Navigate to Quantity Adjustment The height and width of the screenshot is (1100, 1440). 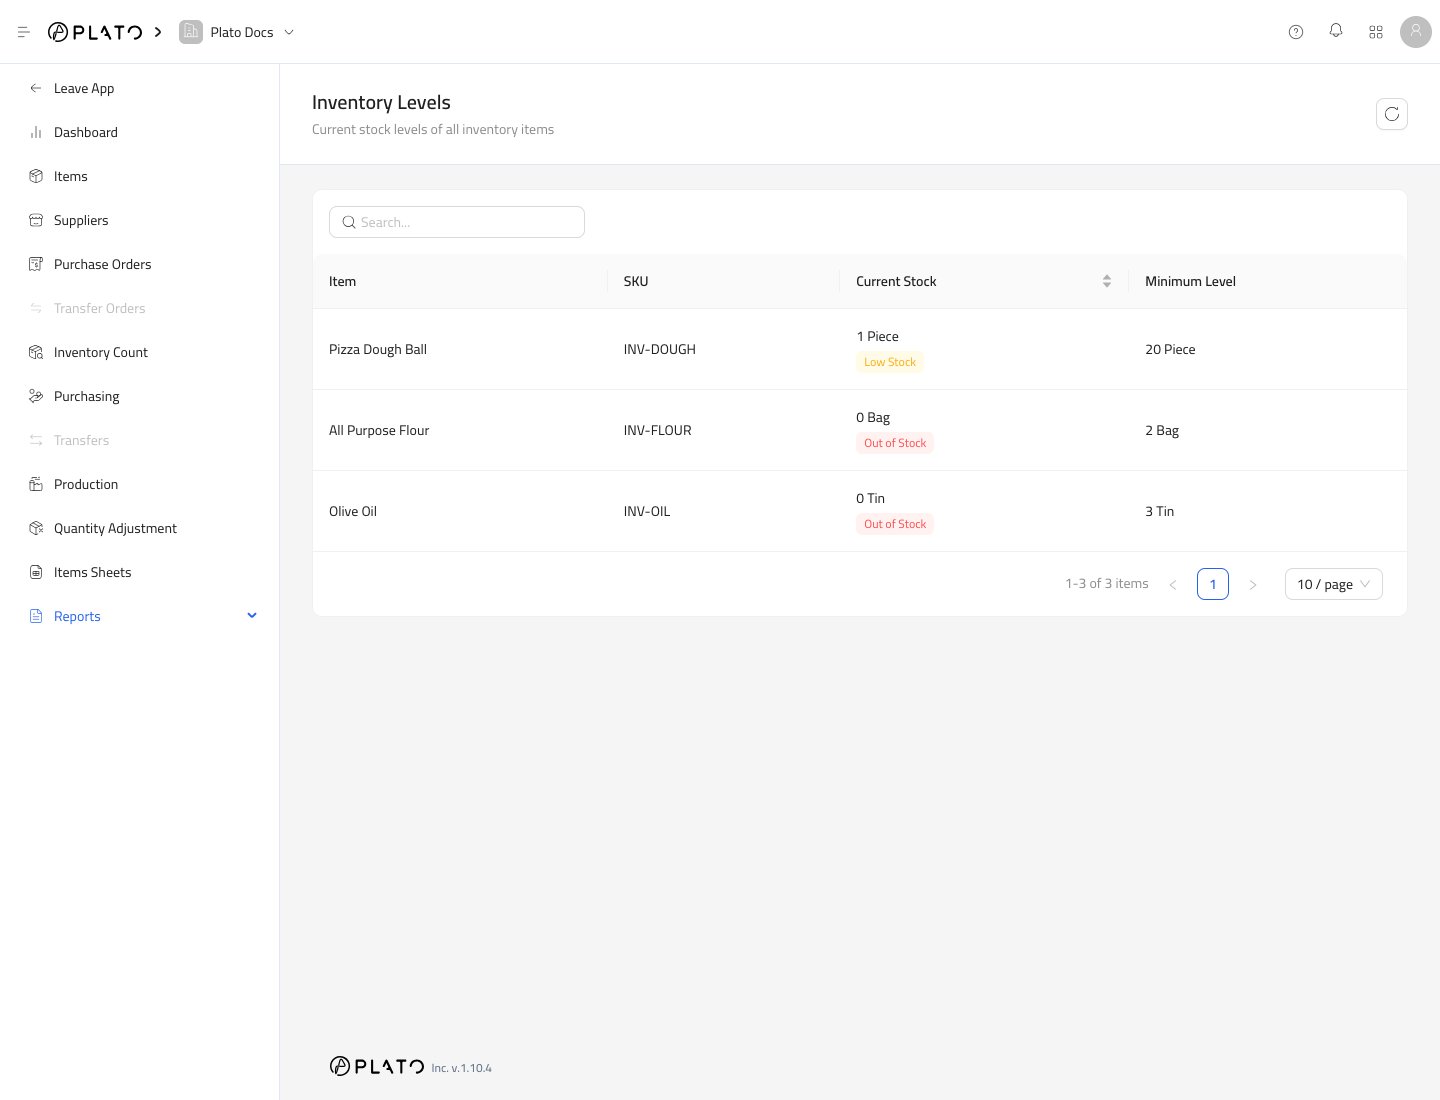(115, 528)
